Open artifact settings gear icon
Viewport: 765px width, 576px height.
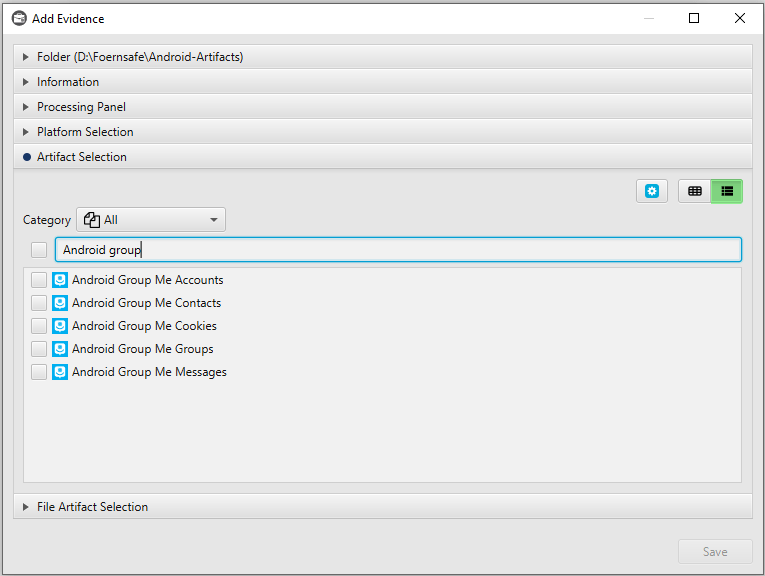652,191
